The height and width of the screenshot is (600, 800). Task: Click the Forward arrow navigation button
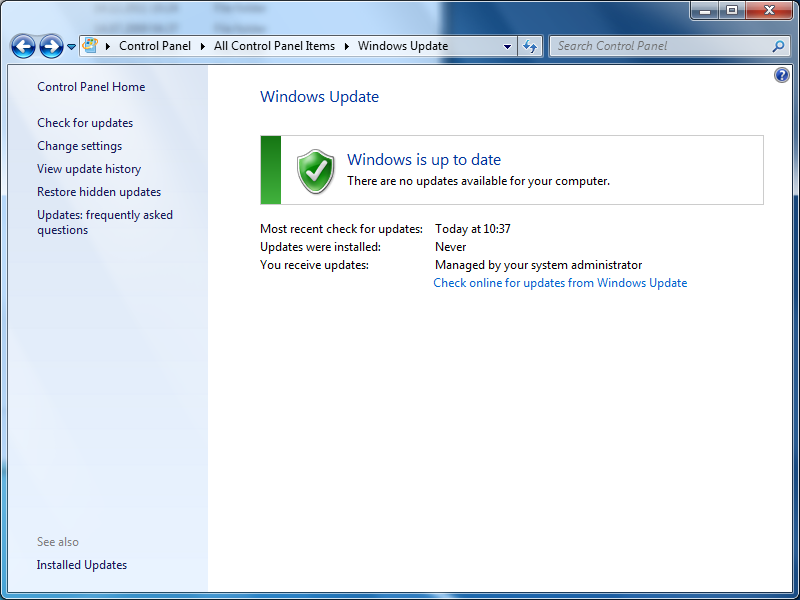tap(52, 46)
